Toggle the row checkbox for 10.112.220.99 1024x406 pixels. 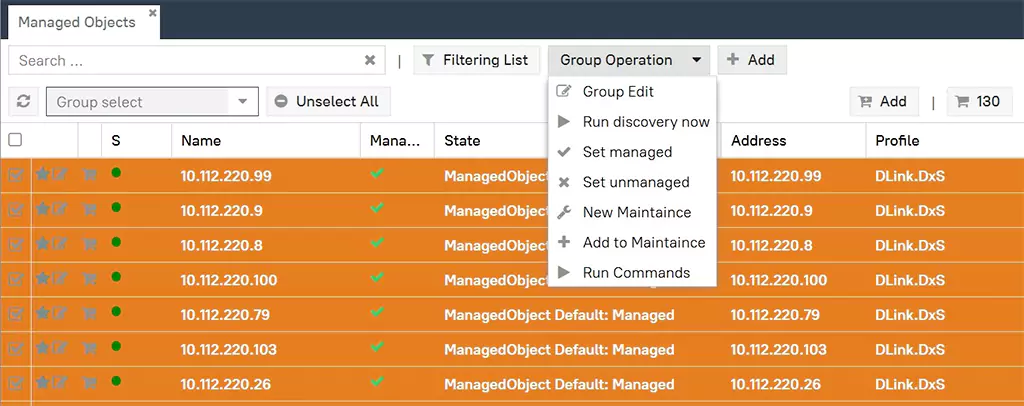pyautogui.click(x=15, y=175)
